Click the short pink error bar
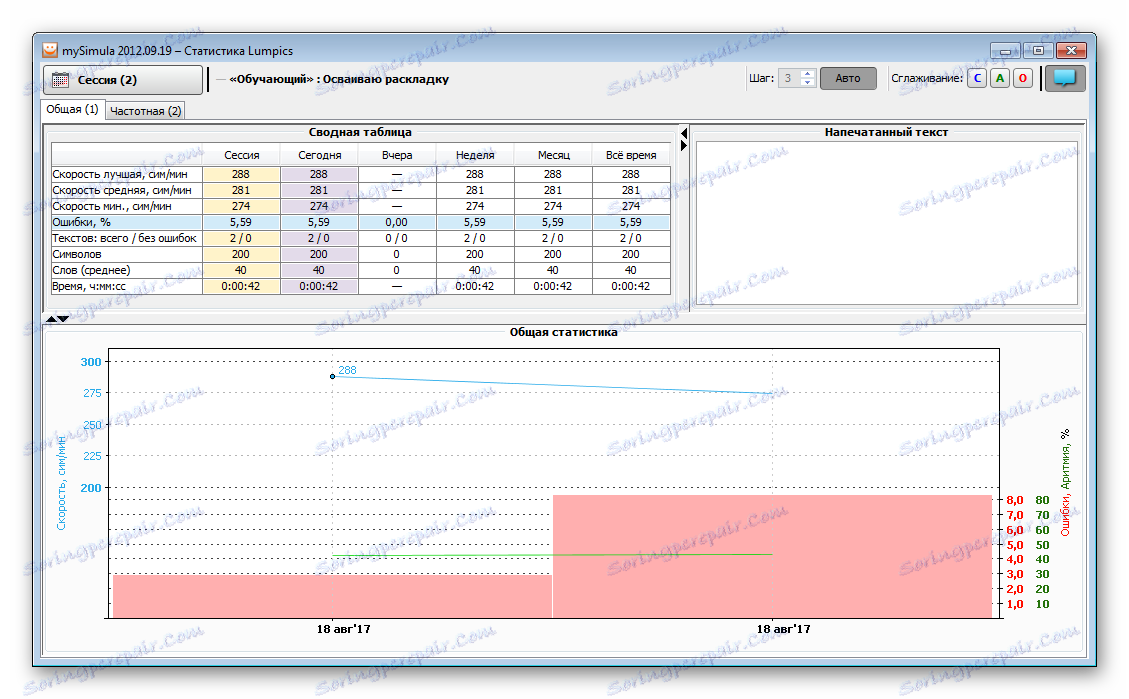This screenshot has width=1129, height=699. pos(332,596)
